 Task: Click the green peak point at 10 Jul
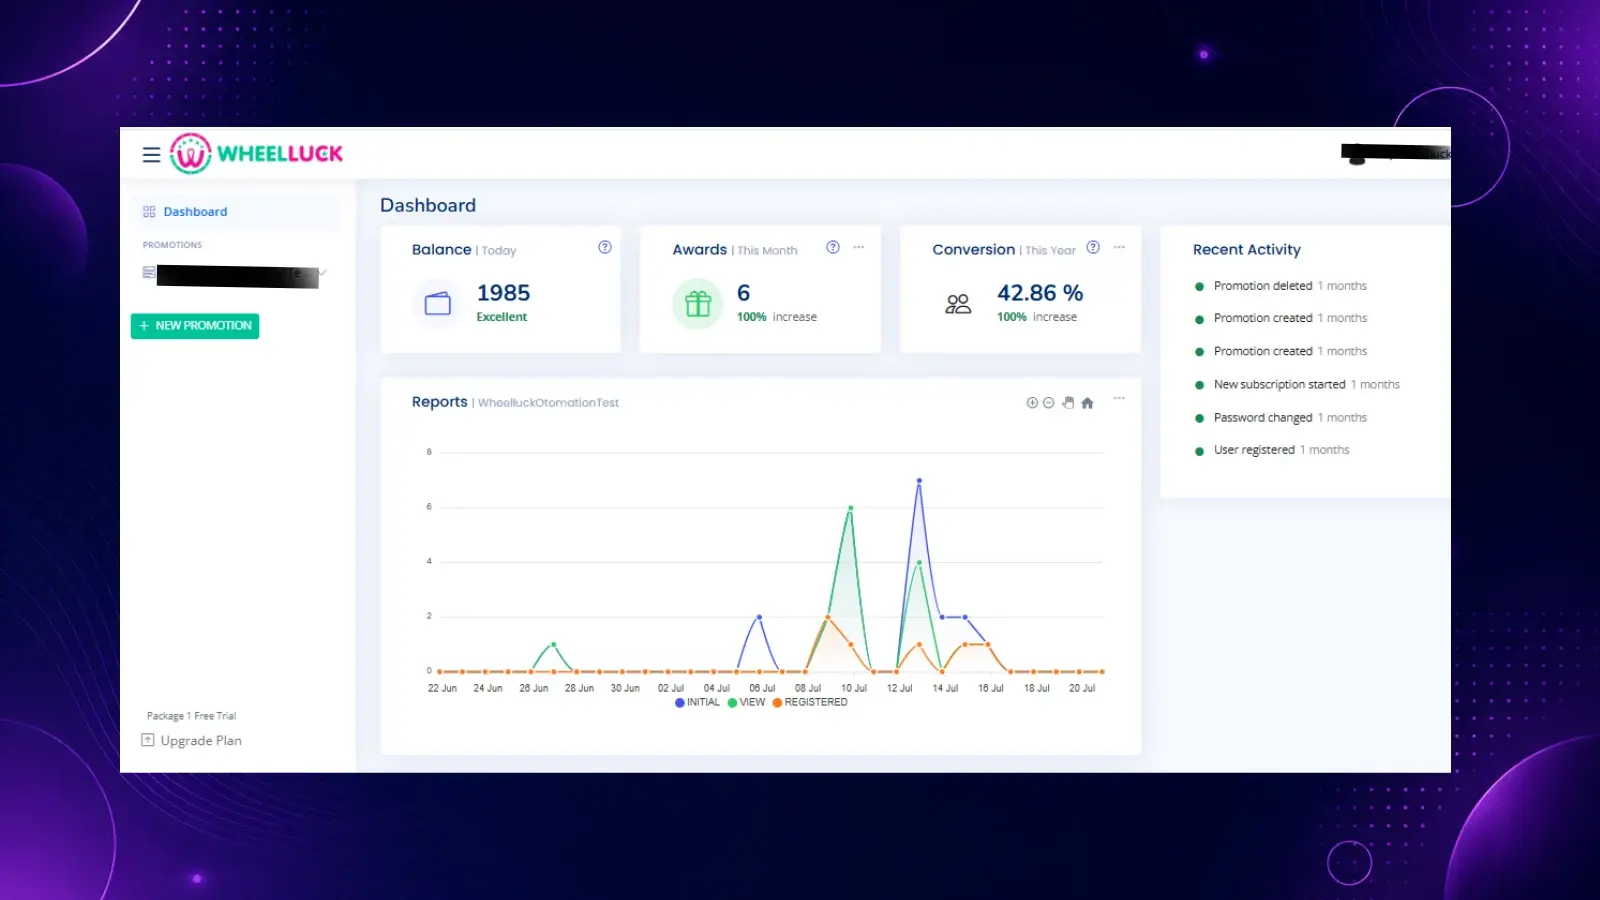tap(851, 508)
